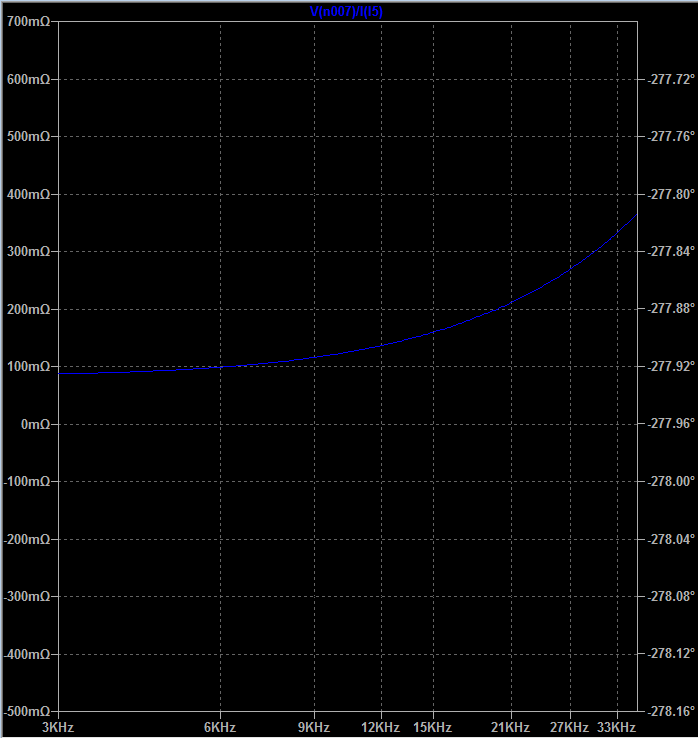The height and width of the screenshot is (738, 698).
Task: Click the -278.16° phase axis label
Action: tap(671, 711)
